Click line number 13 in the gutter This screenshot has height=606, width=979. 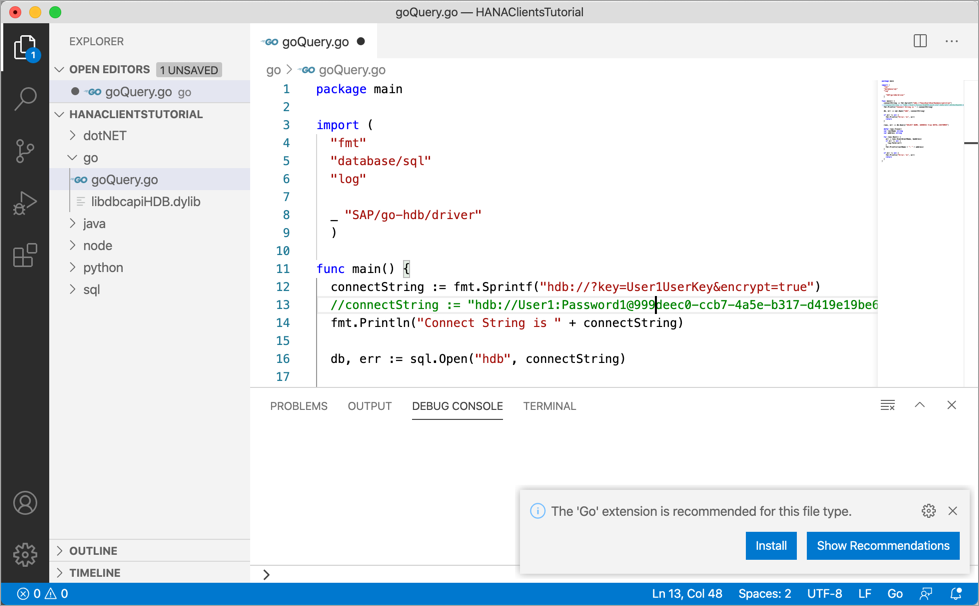coord(283,305)
